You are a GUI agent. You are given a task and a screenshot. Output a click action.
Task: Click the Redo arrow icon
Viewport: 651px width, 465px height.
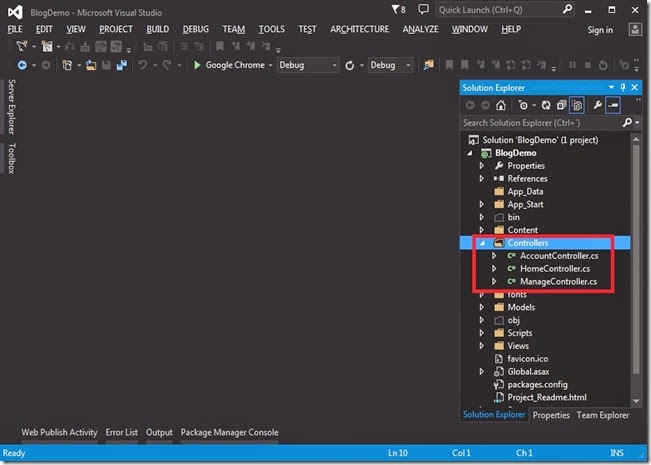click(x=167, y=65)
